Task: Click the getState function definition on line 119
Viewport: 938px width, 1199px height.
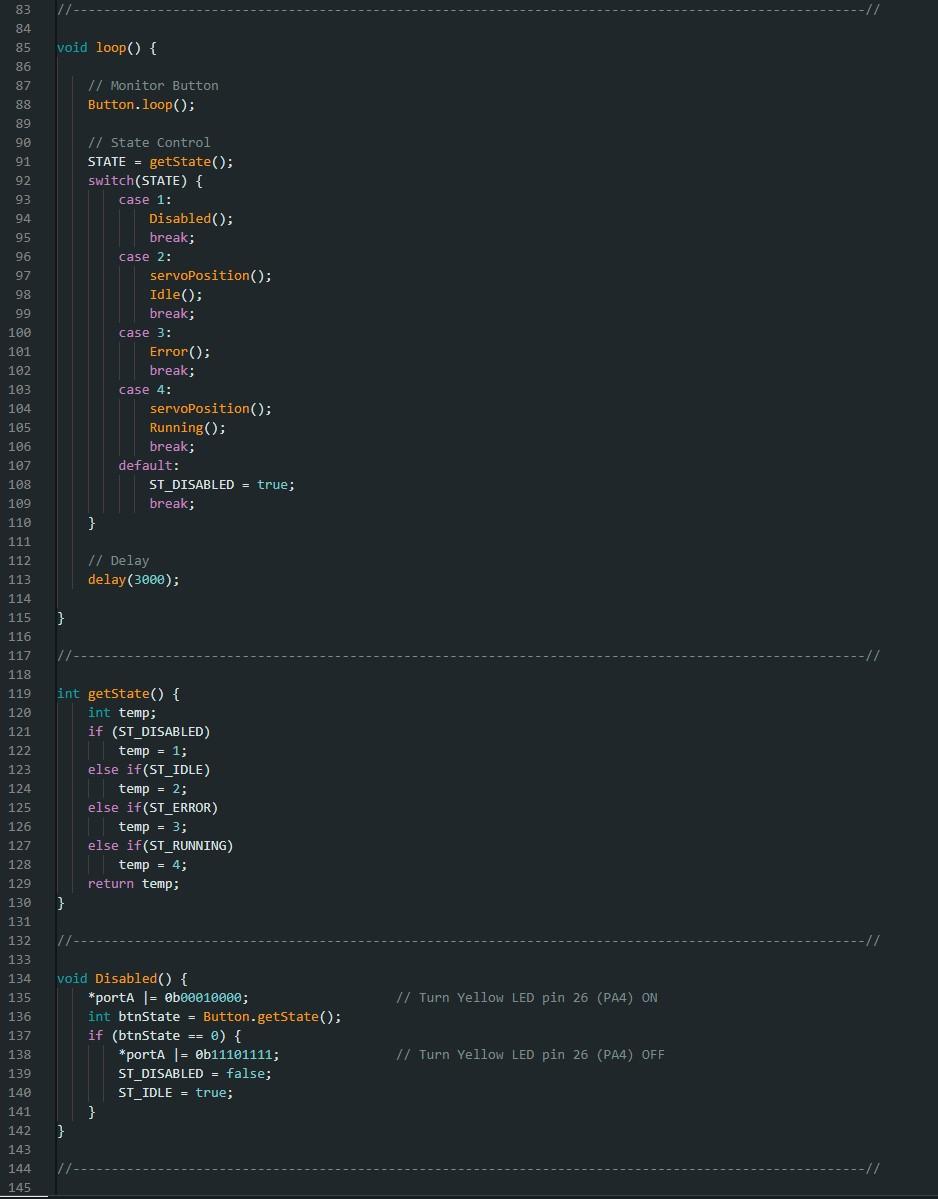Action: click(x=118, y=693)
